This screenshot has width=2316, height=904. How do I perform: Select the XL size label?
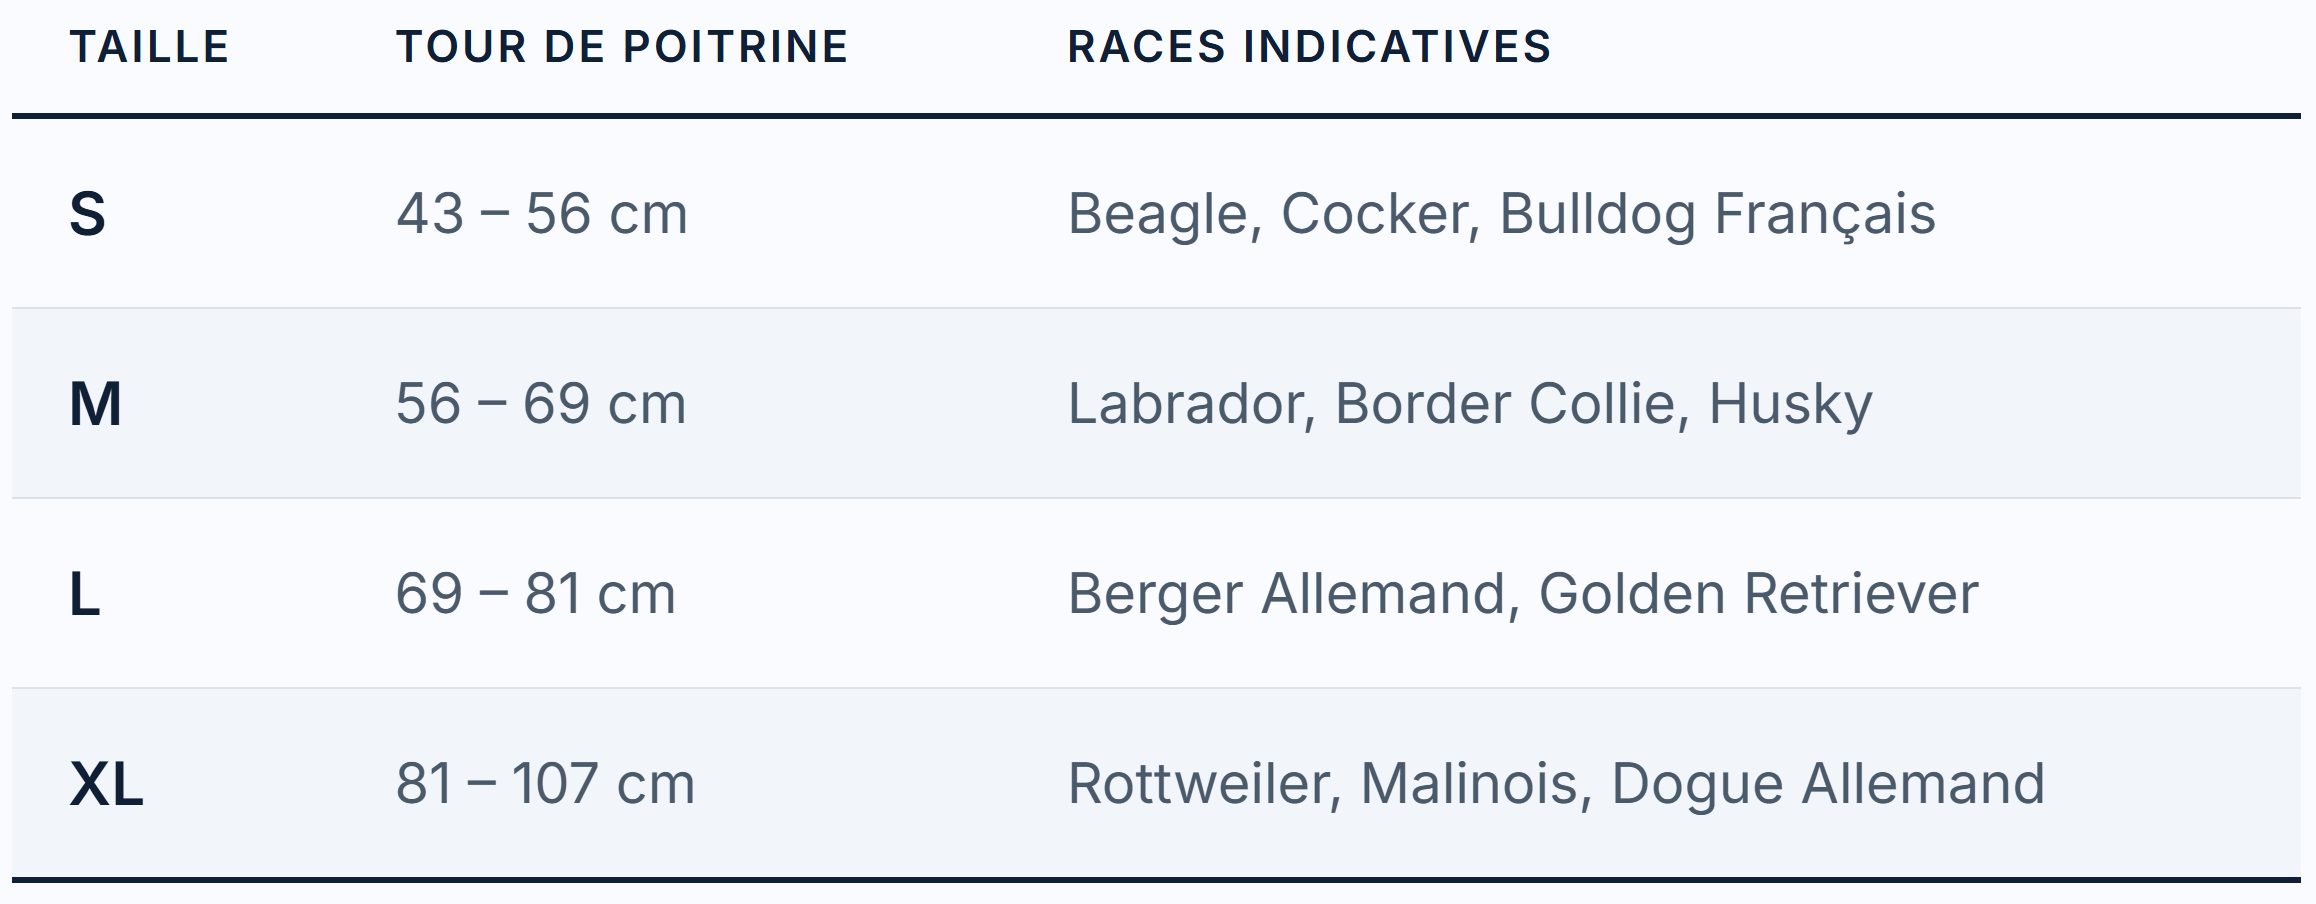click(x=106, y=784)
